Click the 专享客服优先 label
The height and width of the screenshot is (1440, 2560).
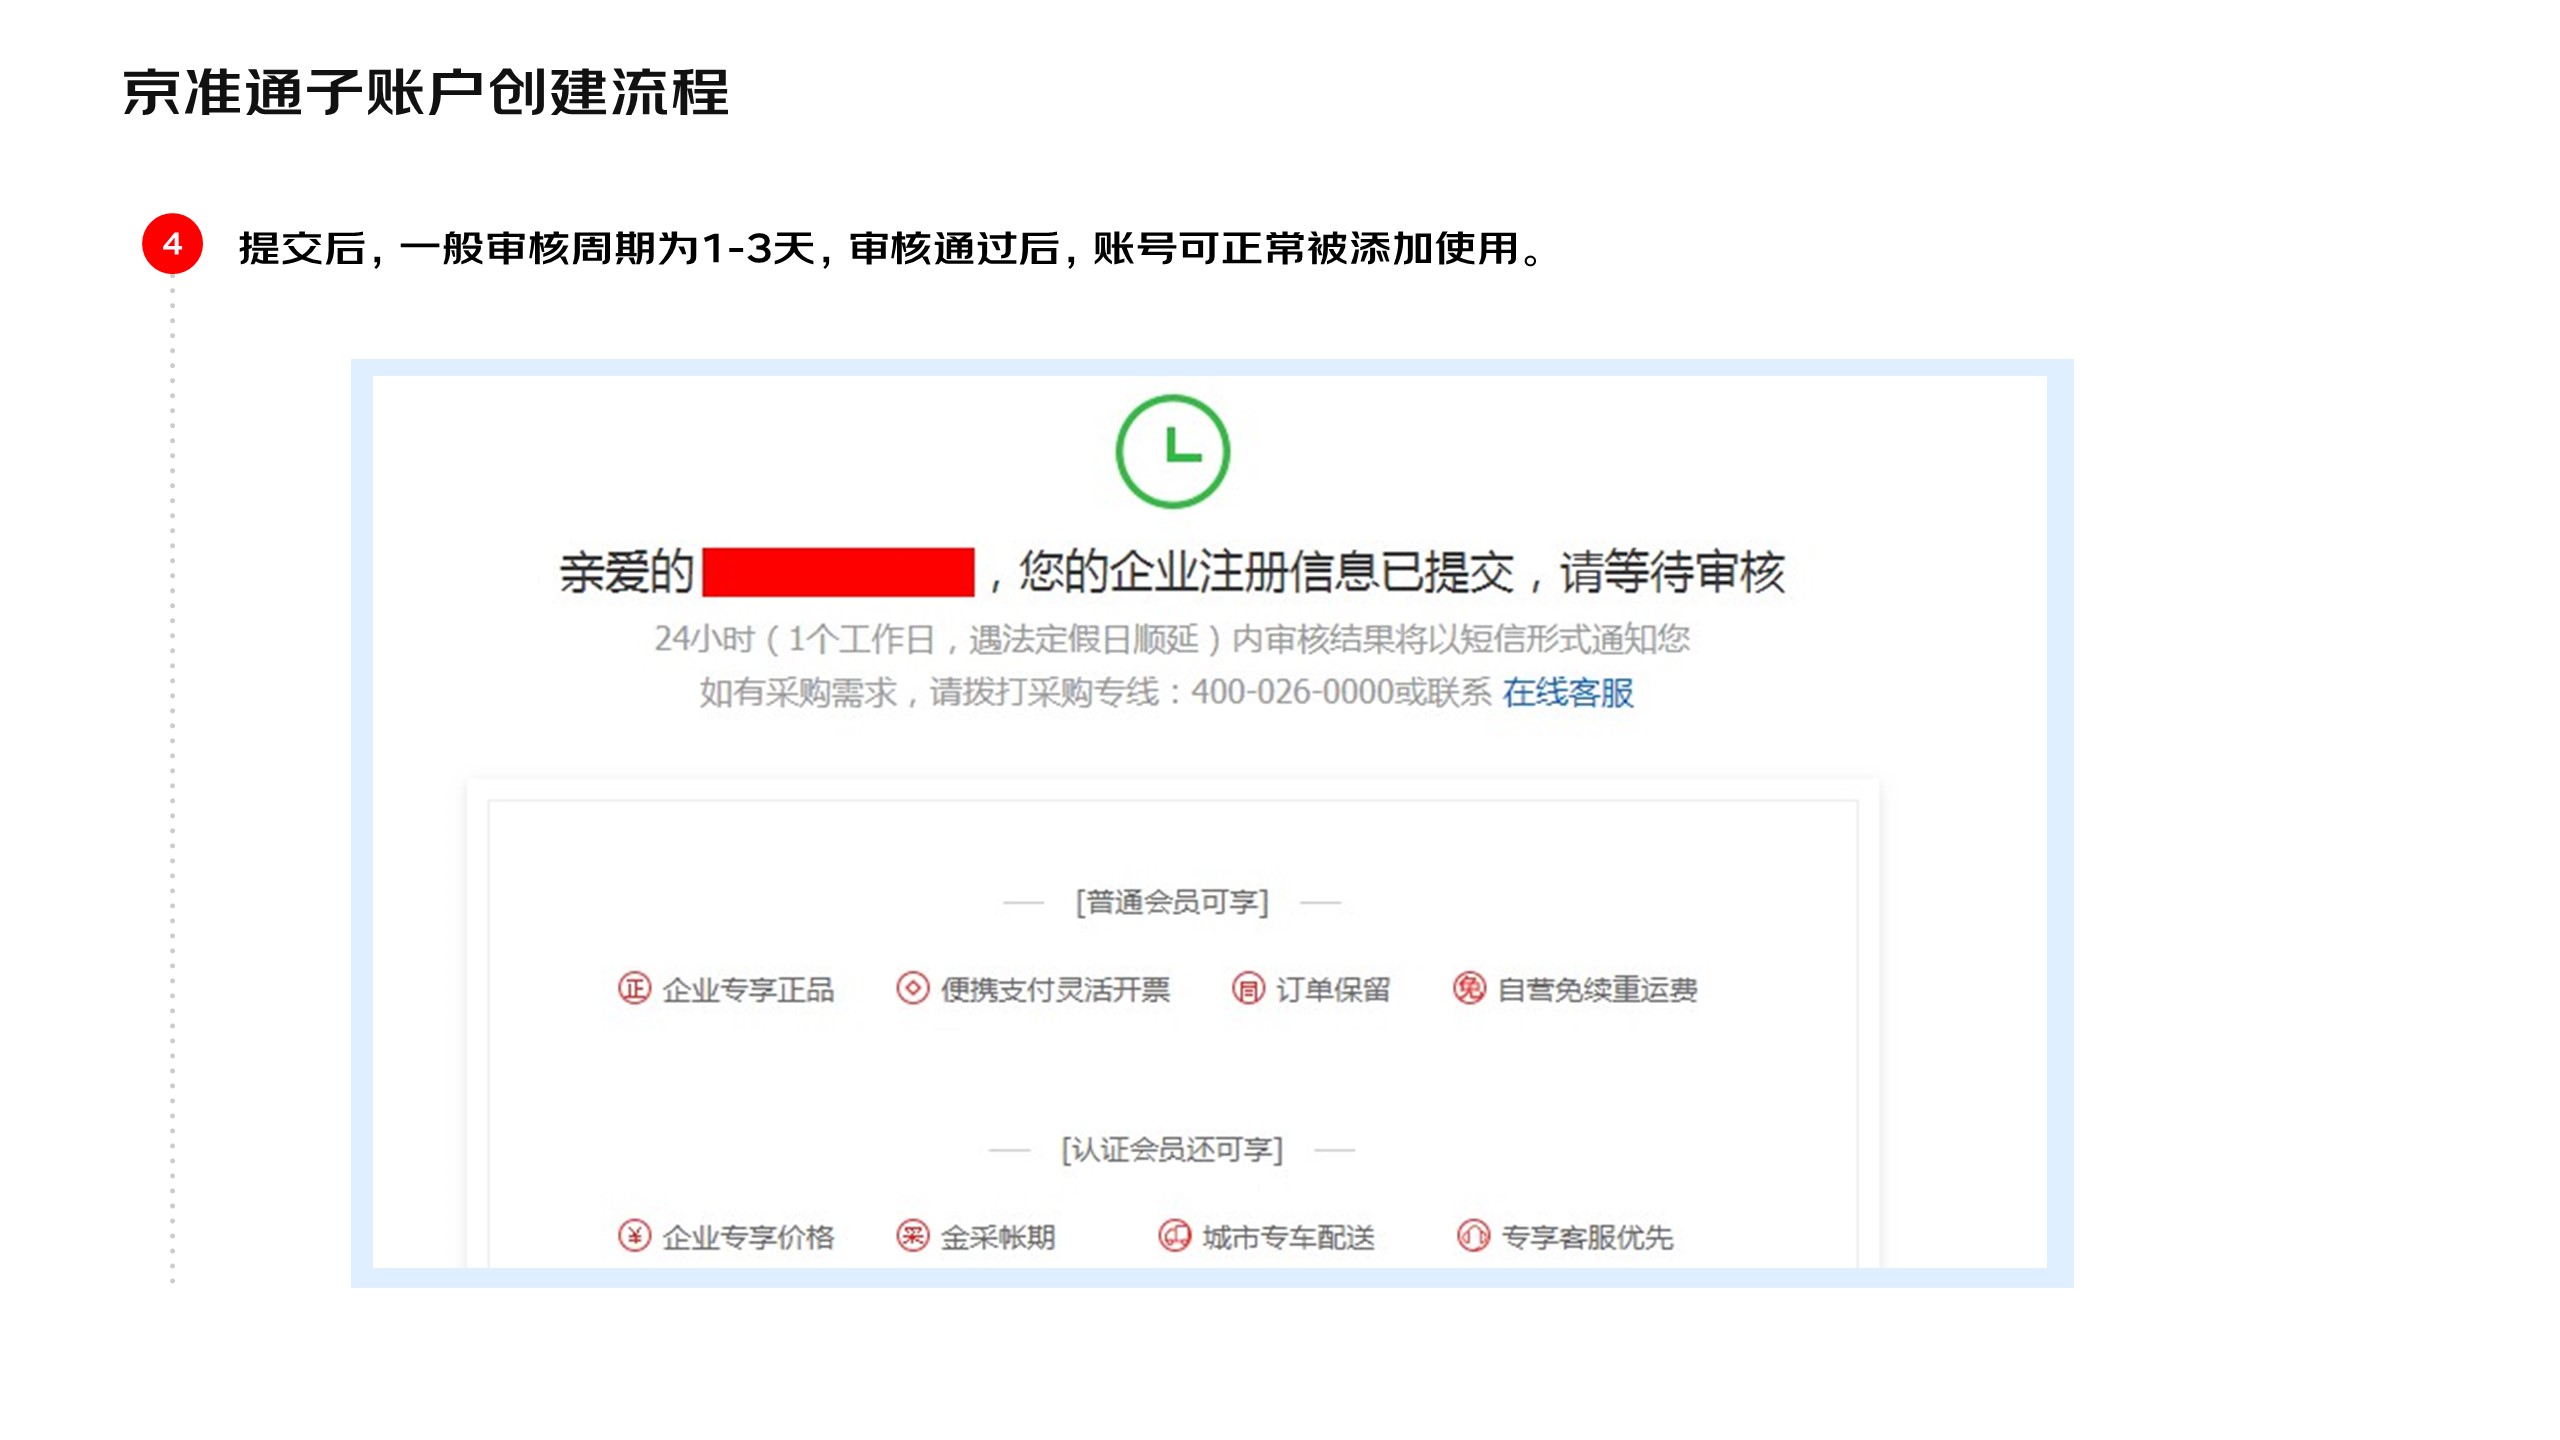[1587, 1238]
